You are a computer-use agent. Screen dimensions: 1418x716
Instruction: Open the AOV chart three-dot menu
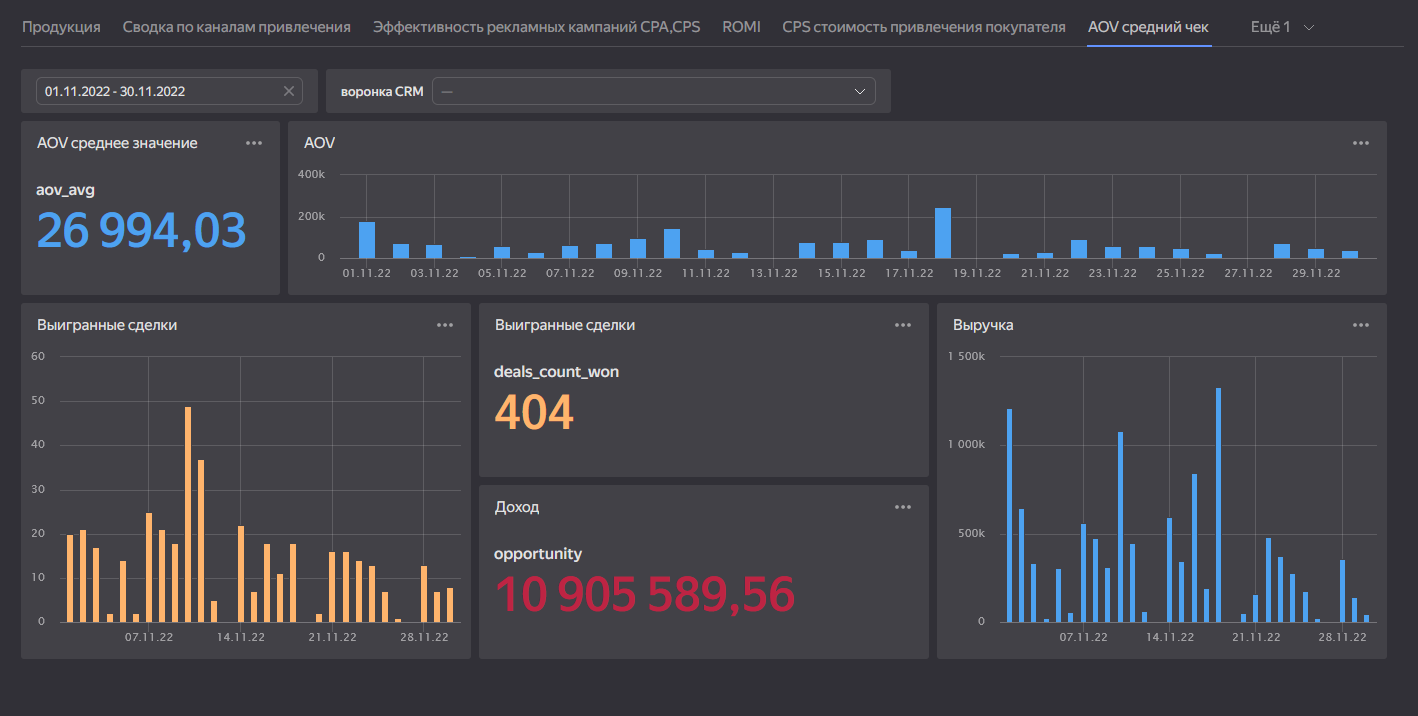(1361, 143)
